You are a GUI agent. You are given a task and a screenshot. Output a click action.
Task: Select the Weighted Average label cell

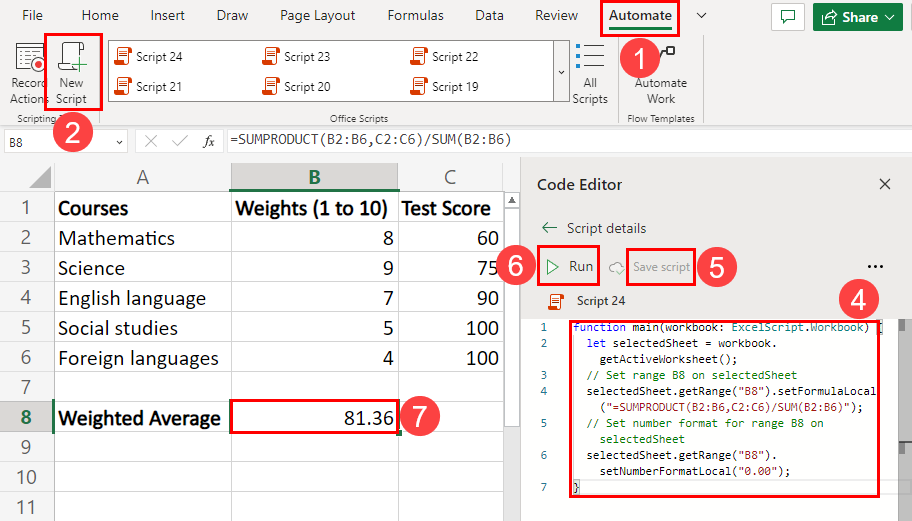click(x=142, y=417)
